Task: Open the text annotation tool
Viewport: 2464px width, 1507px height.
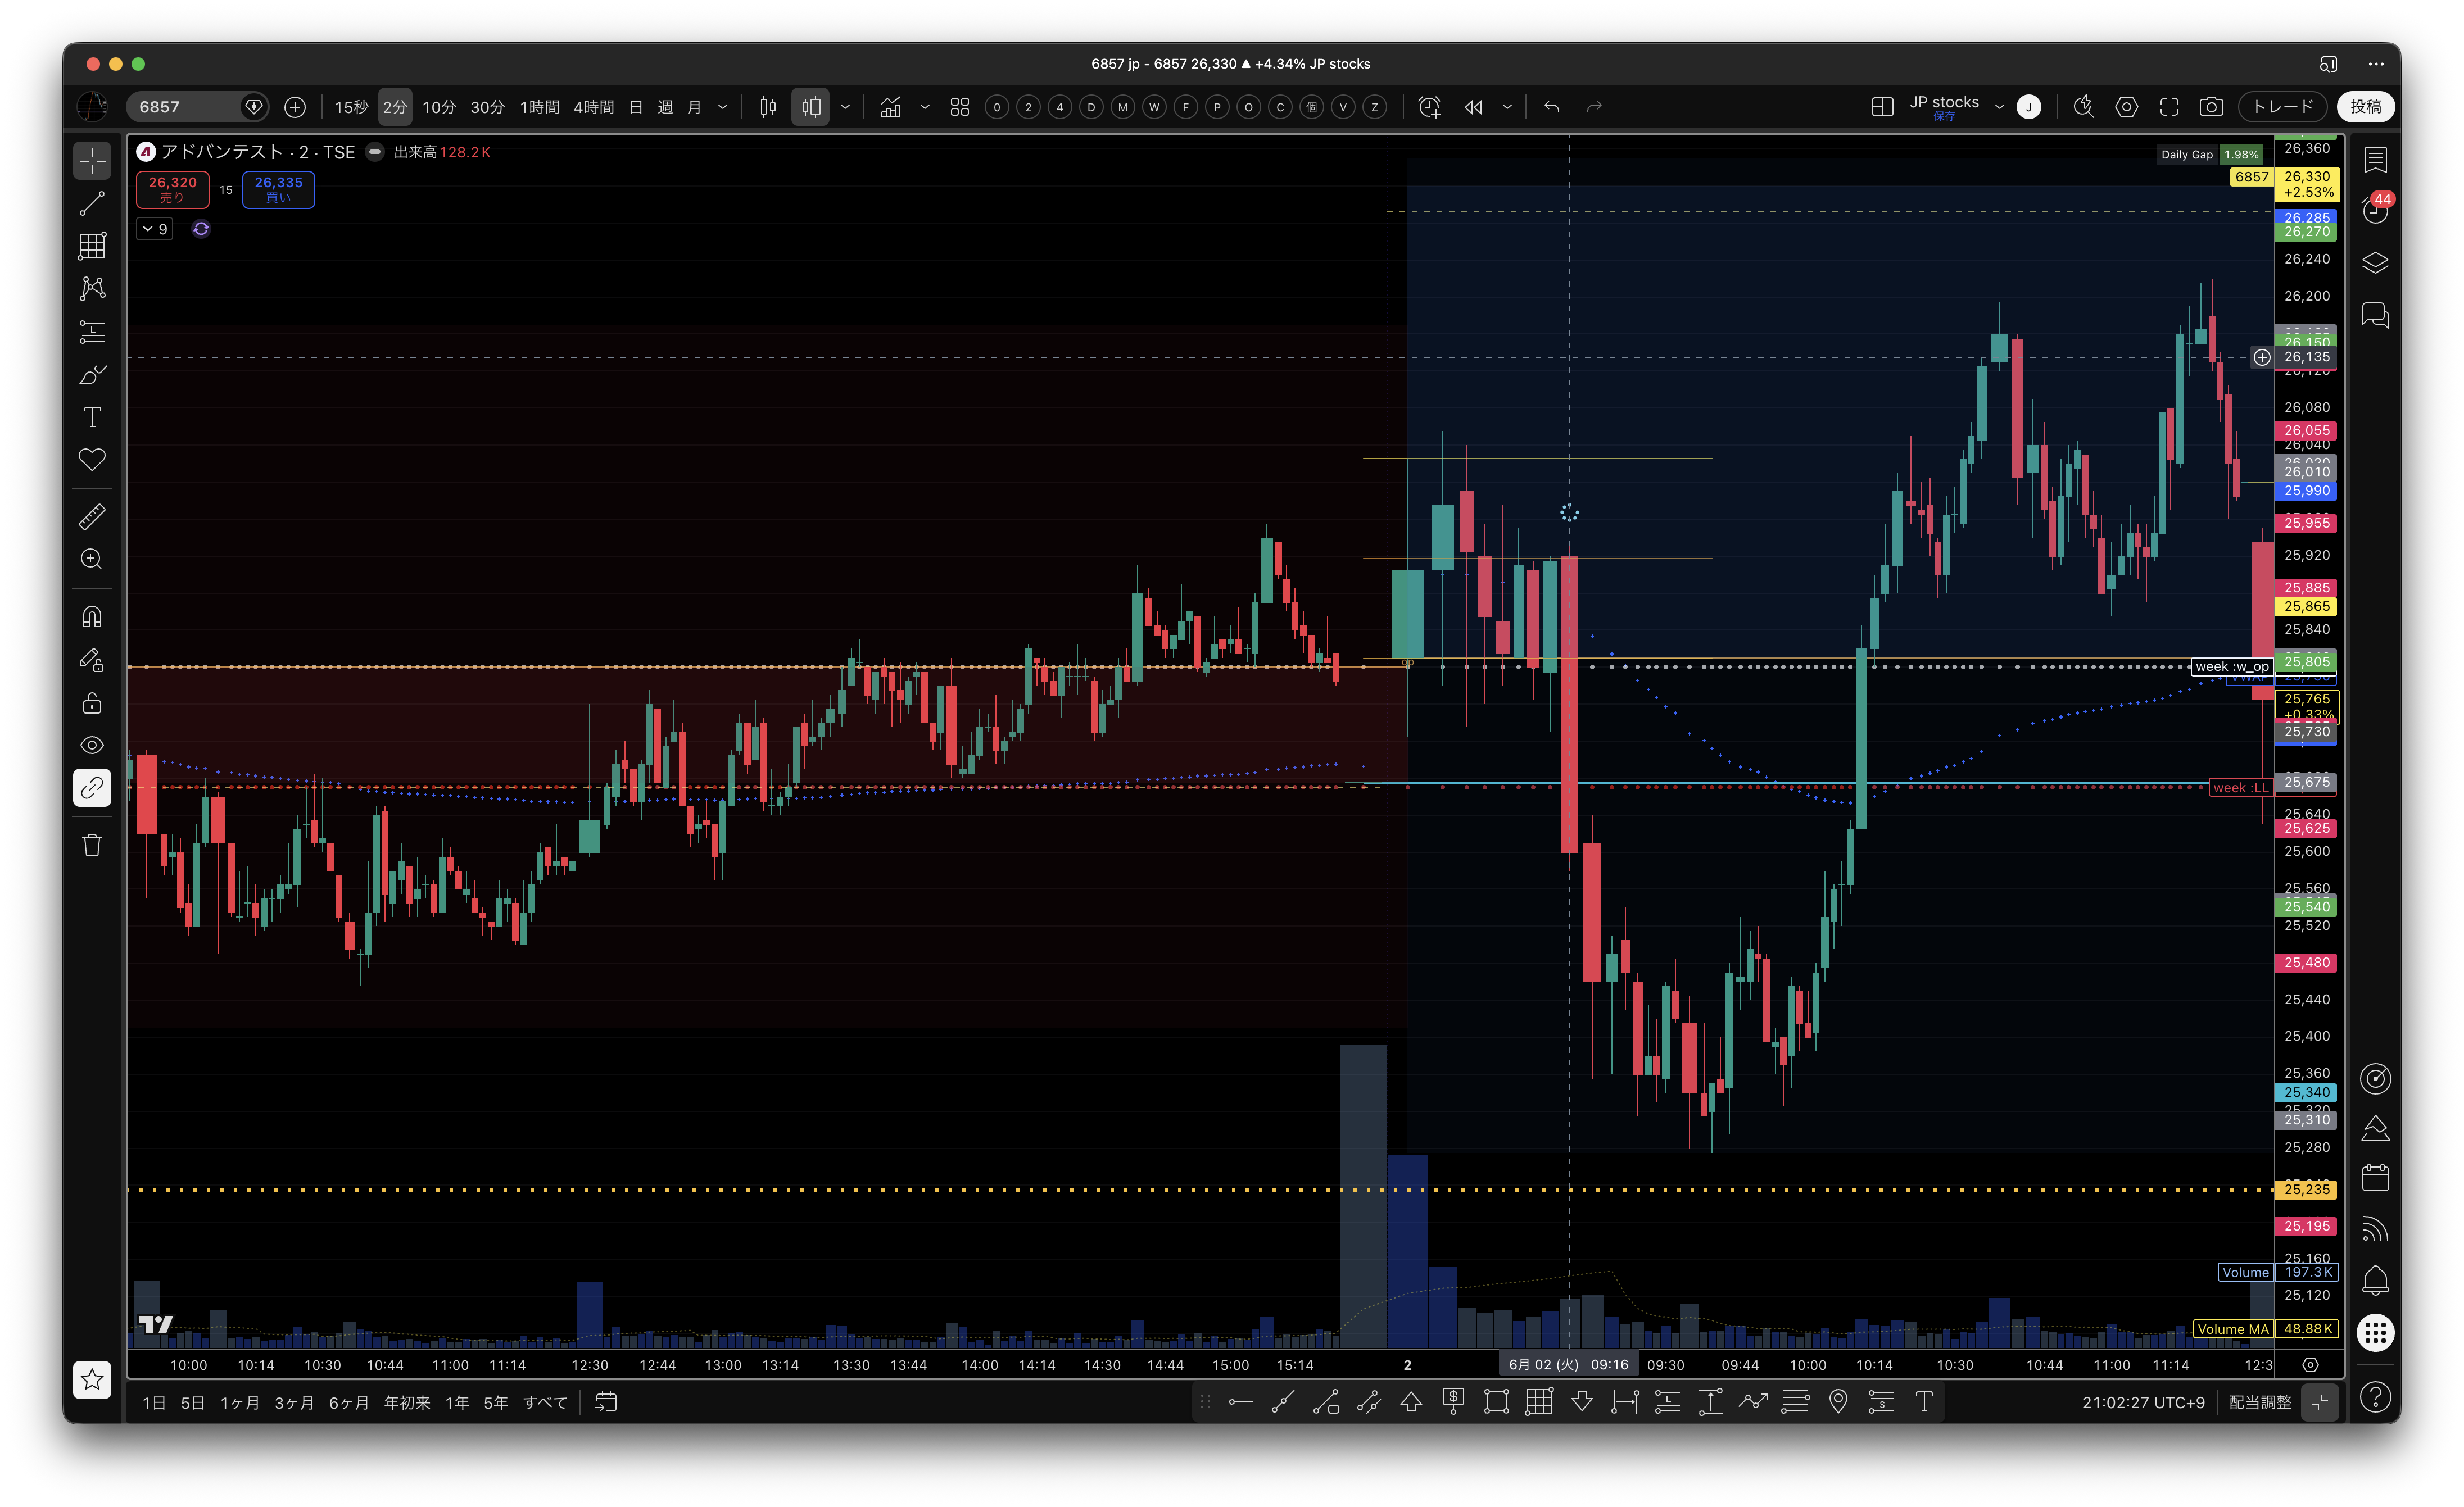Action: click(x=92, y=417)
